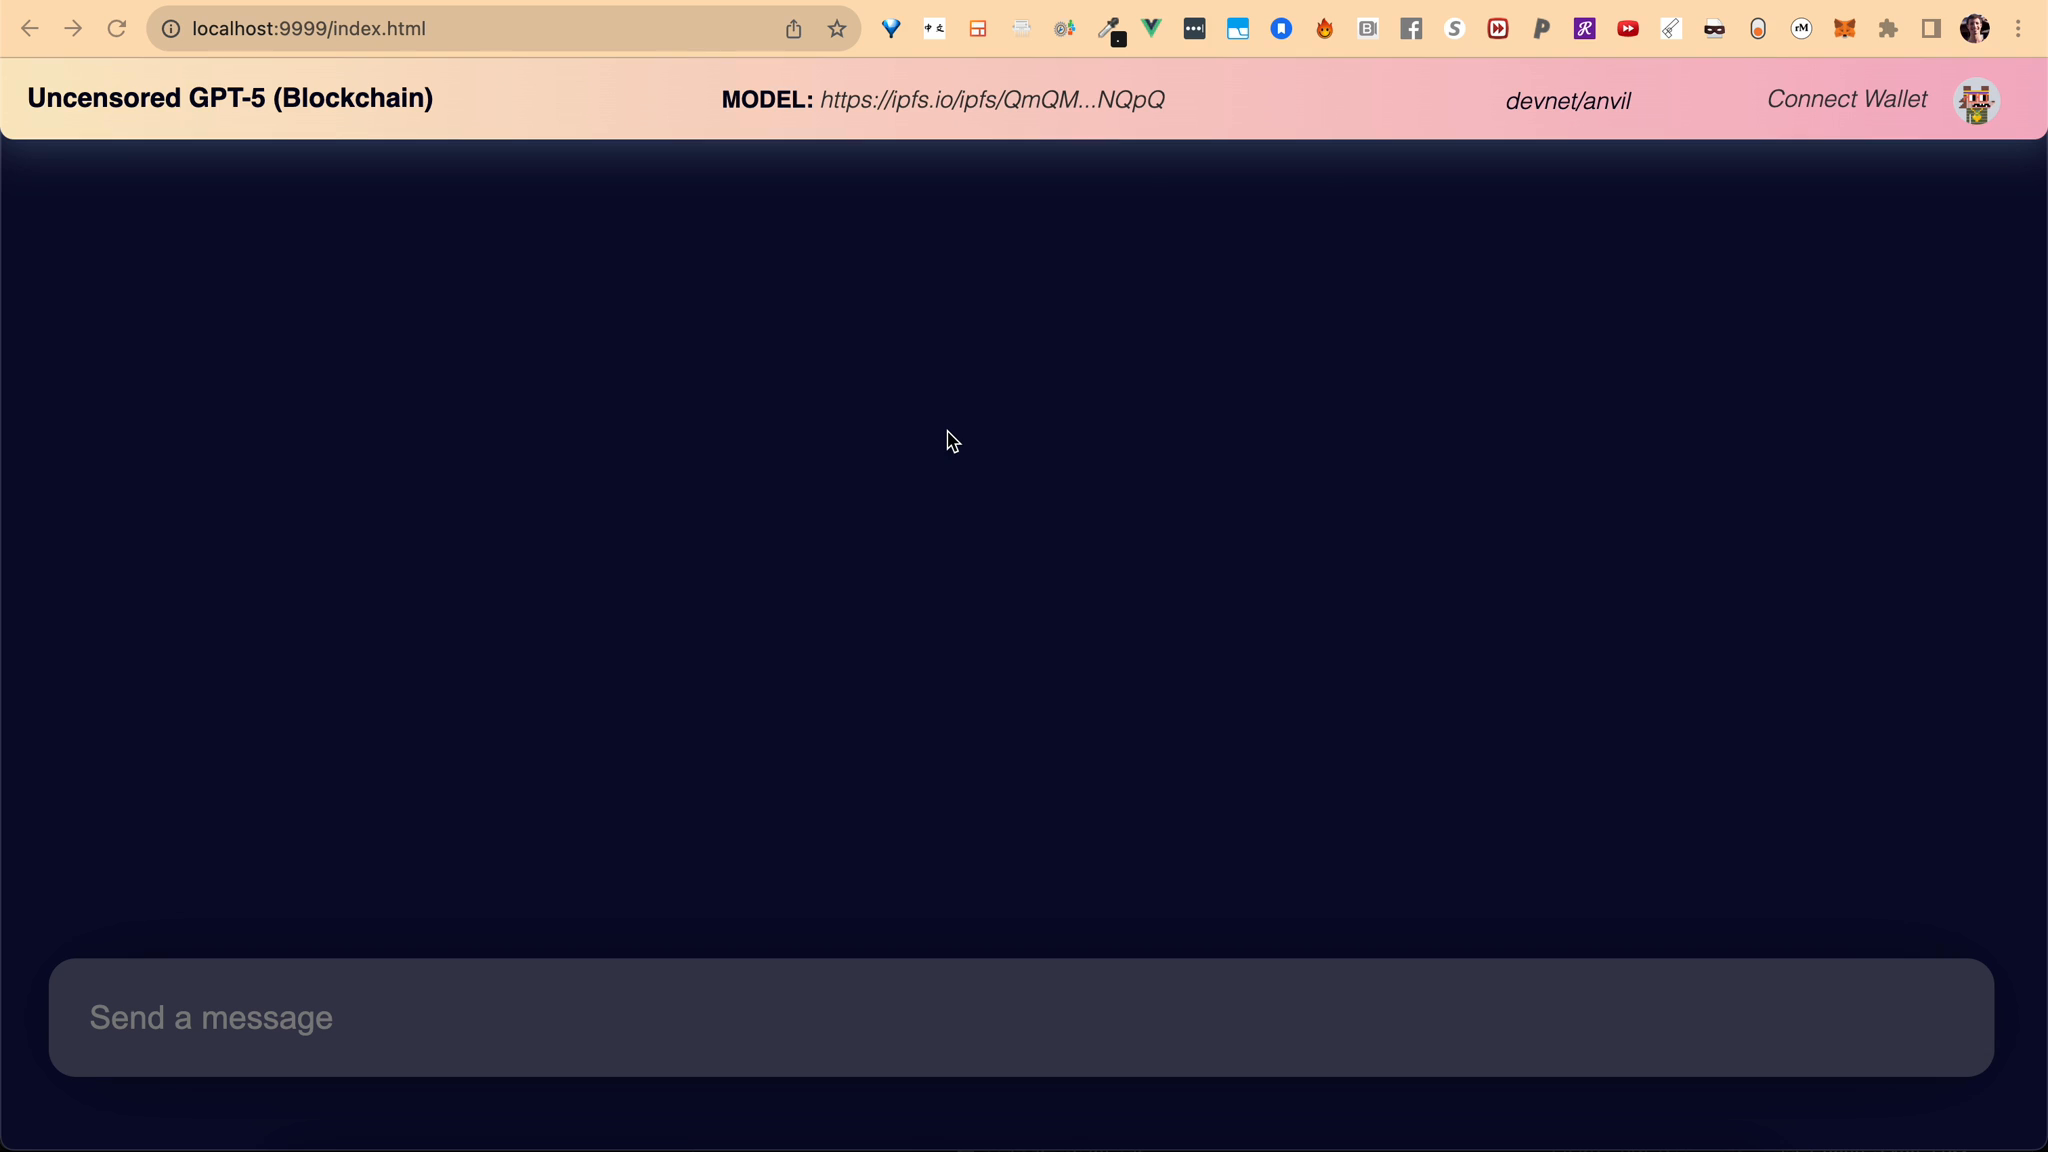Open the gray B video extension

coord(1368,29)
